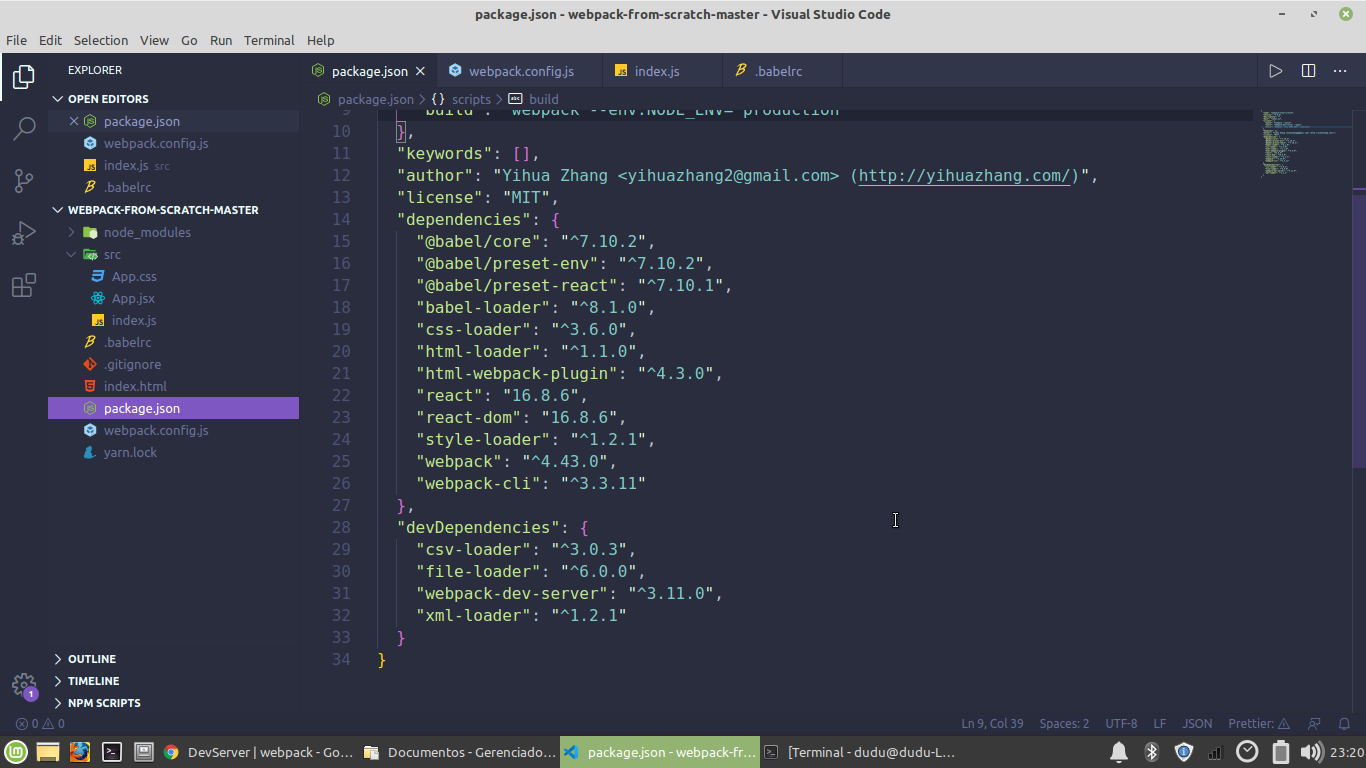Image resolution: width=1366 pixels, height=768 pixels.
Task: Open the notifications bell in VS Code status bar
Action: coord(1345,724)
